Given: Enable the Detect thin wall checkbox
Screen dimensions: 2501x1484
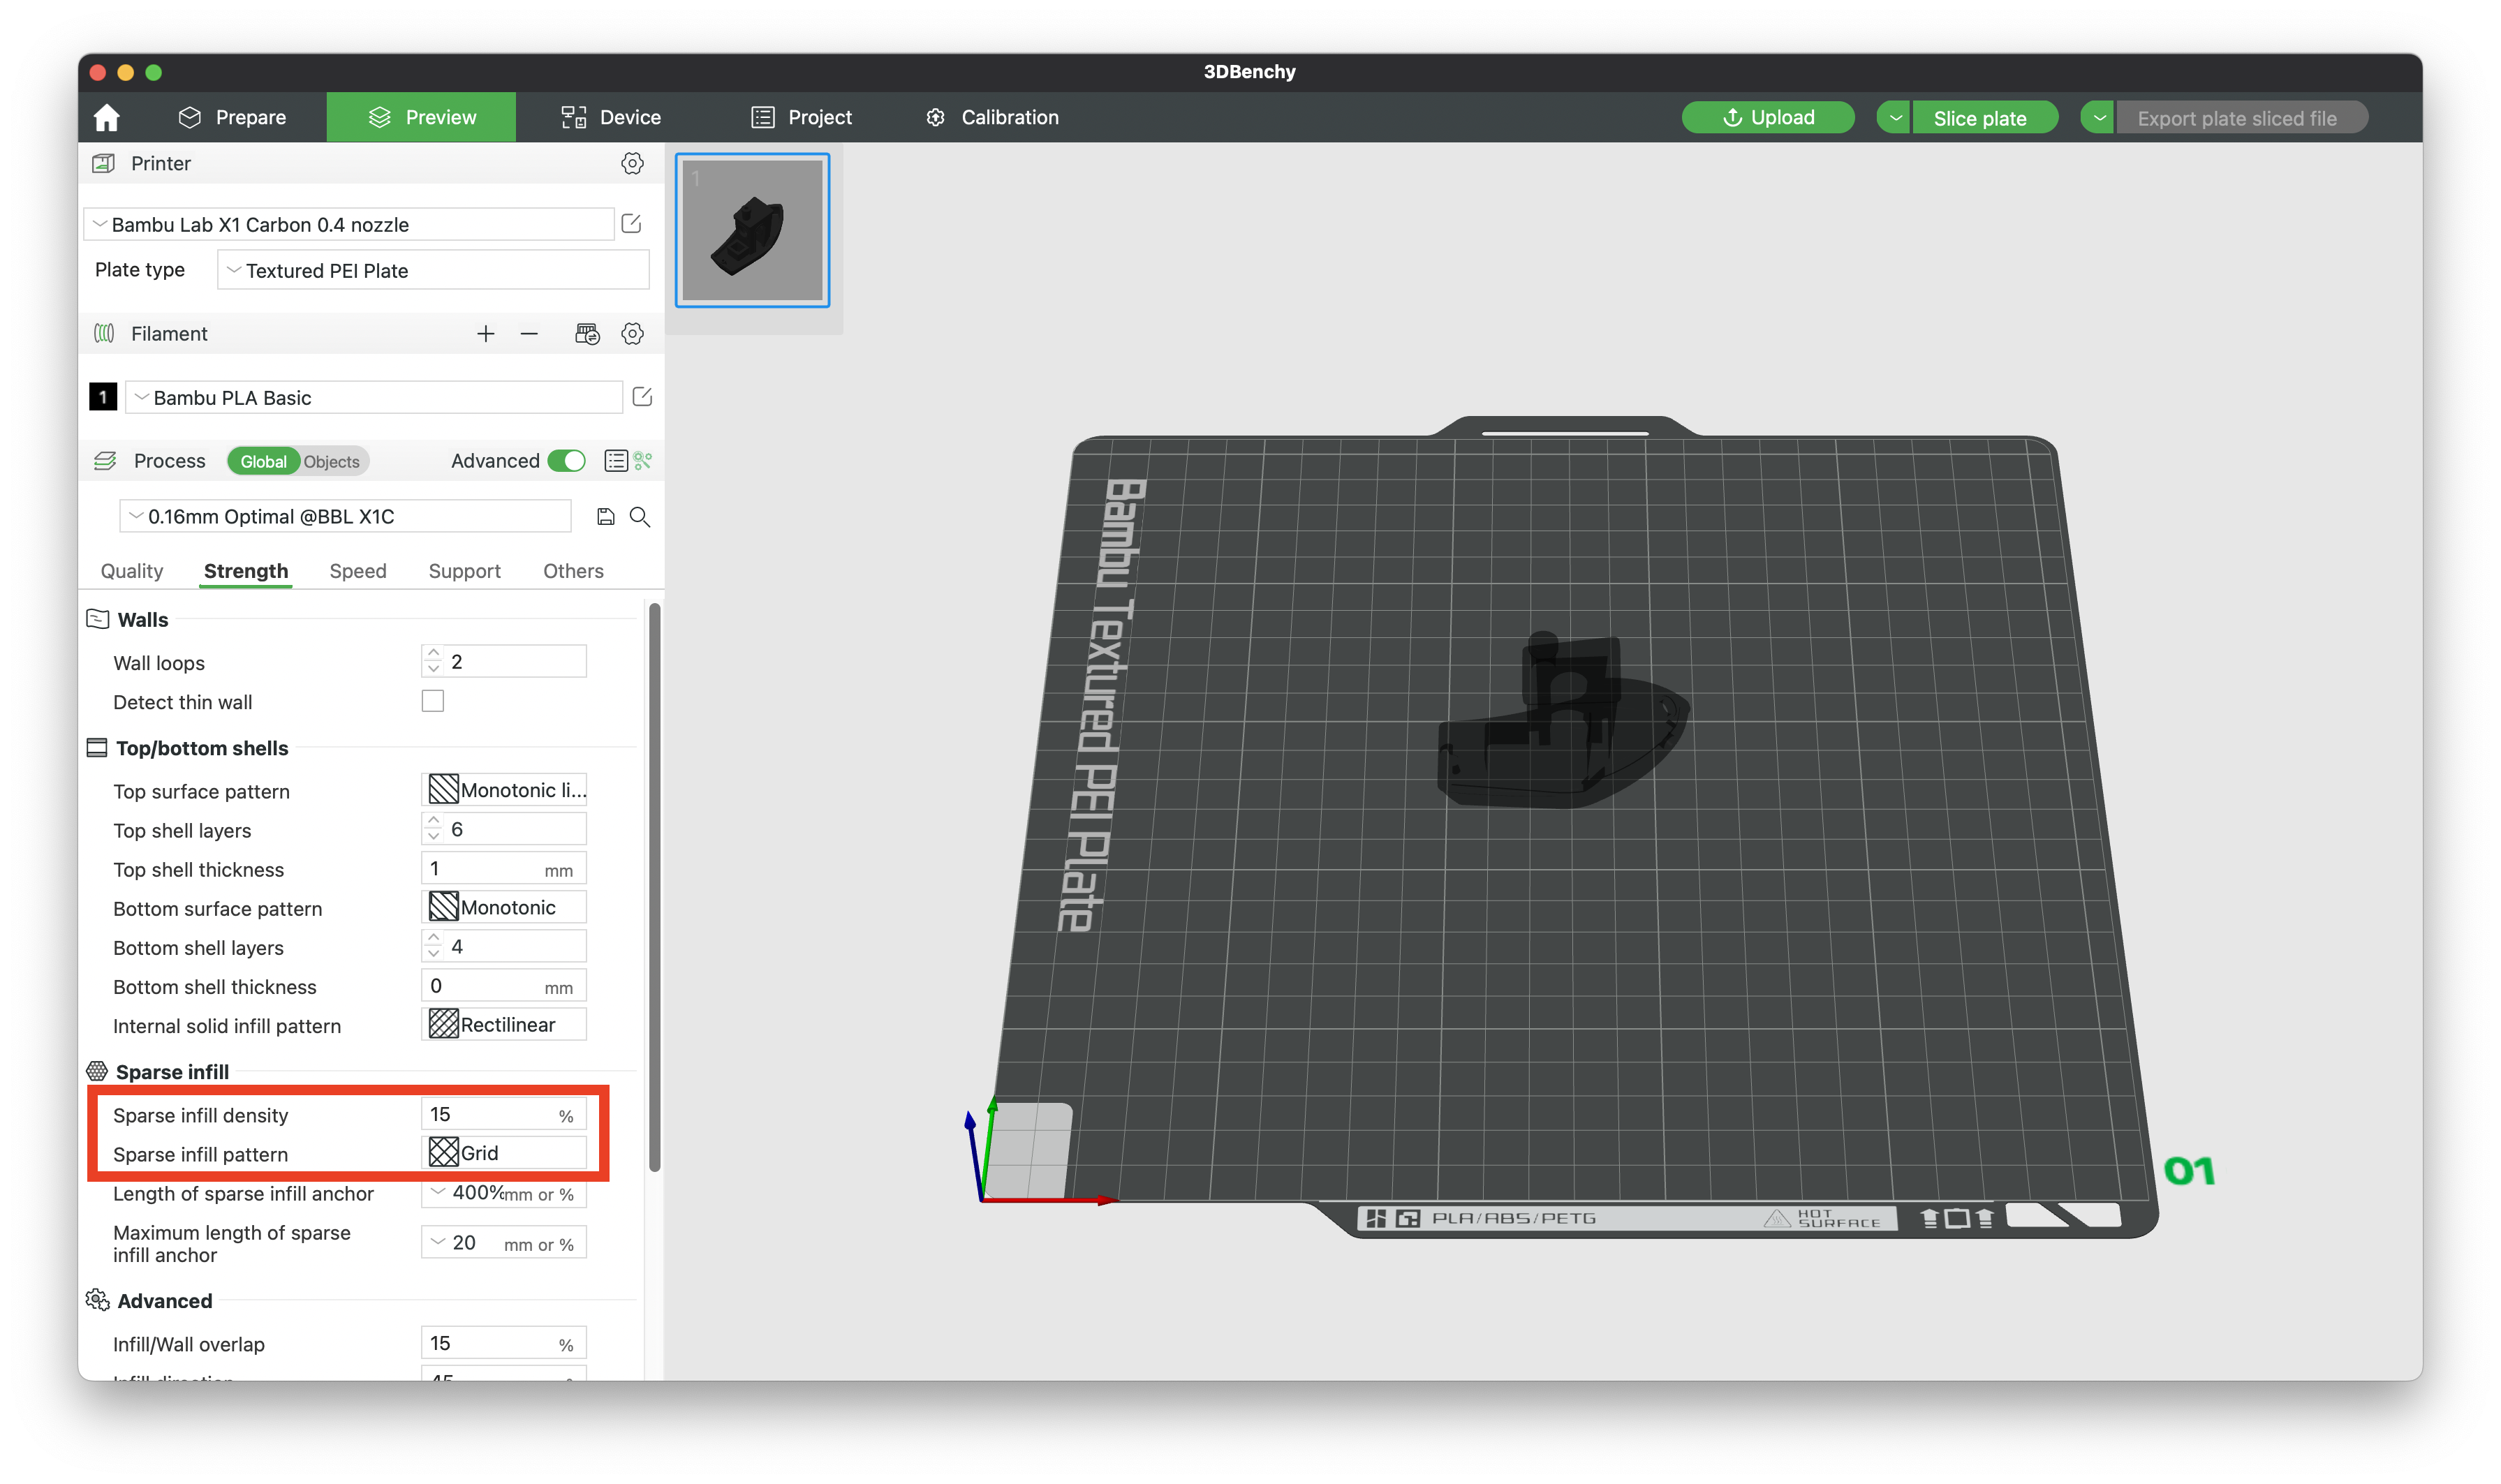Looking at the screenshot, I should (x=432, y=701).
